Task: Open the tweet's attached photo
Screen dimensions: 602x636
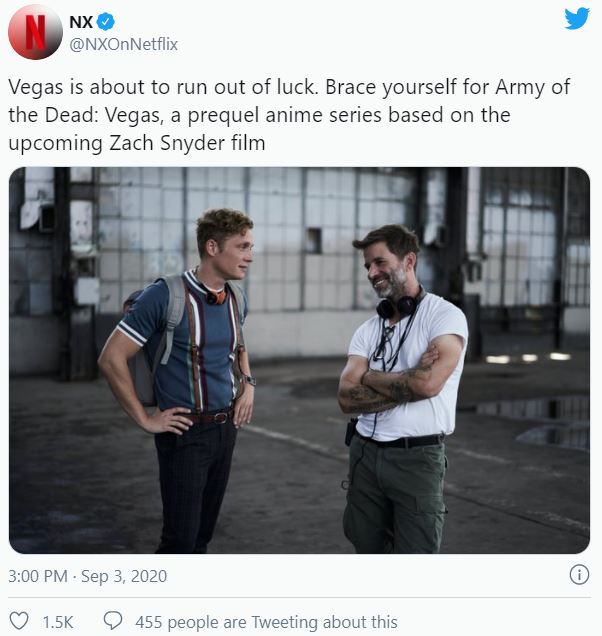Action: [x=299, y=360]
